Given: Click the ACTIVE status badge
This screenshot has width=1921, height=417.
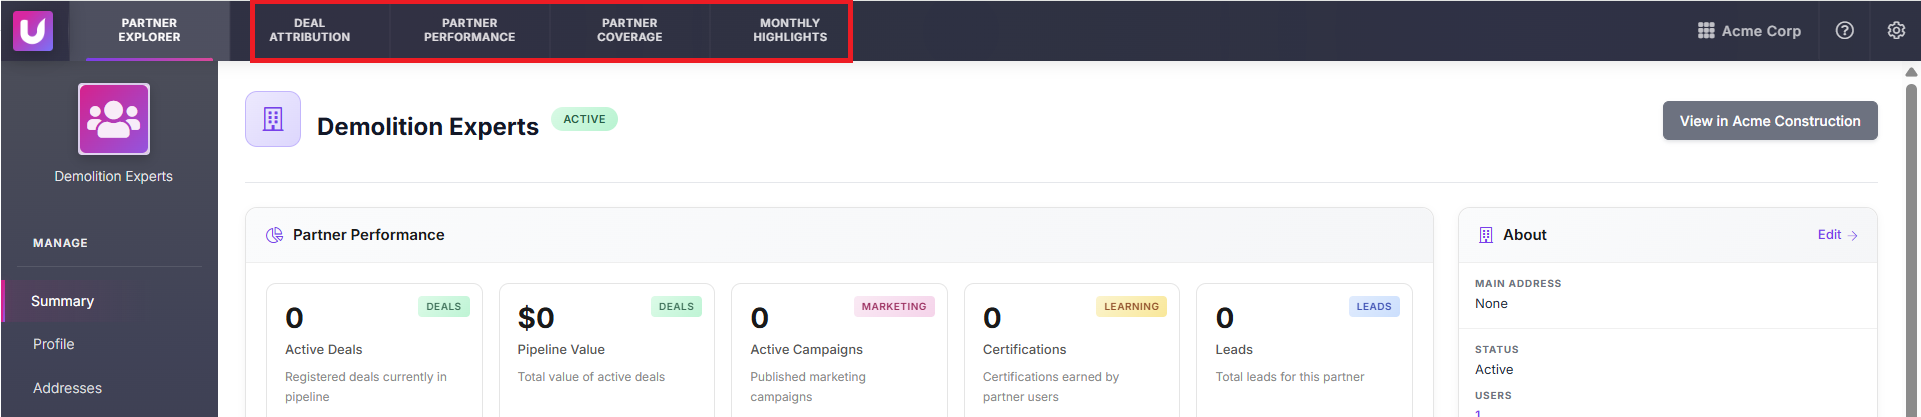Looking at the screenshot, I should tap(585, 119).
